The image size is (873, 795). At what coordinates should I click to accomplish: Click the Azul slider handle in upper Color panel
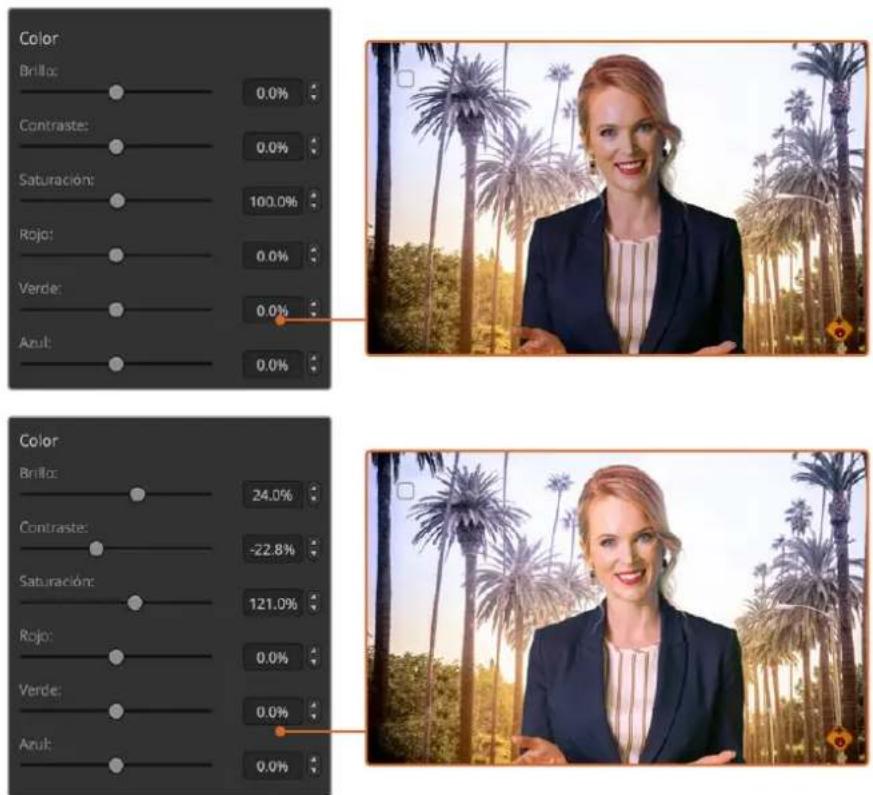116,365
